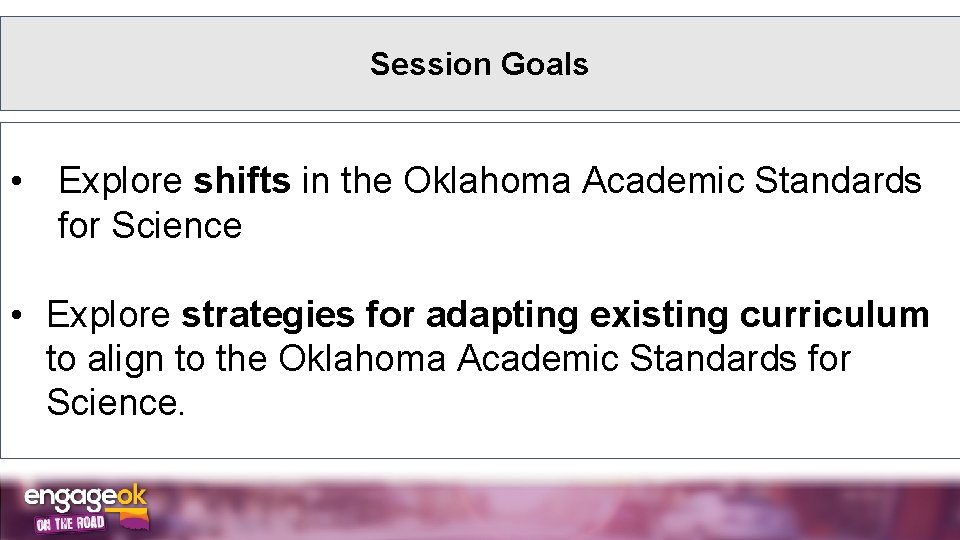Click the ON THE ROAD badge
The image size is (960, 540).
tap(70, 523)
